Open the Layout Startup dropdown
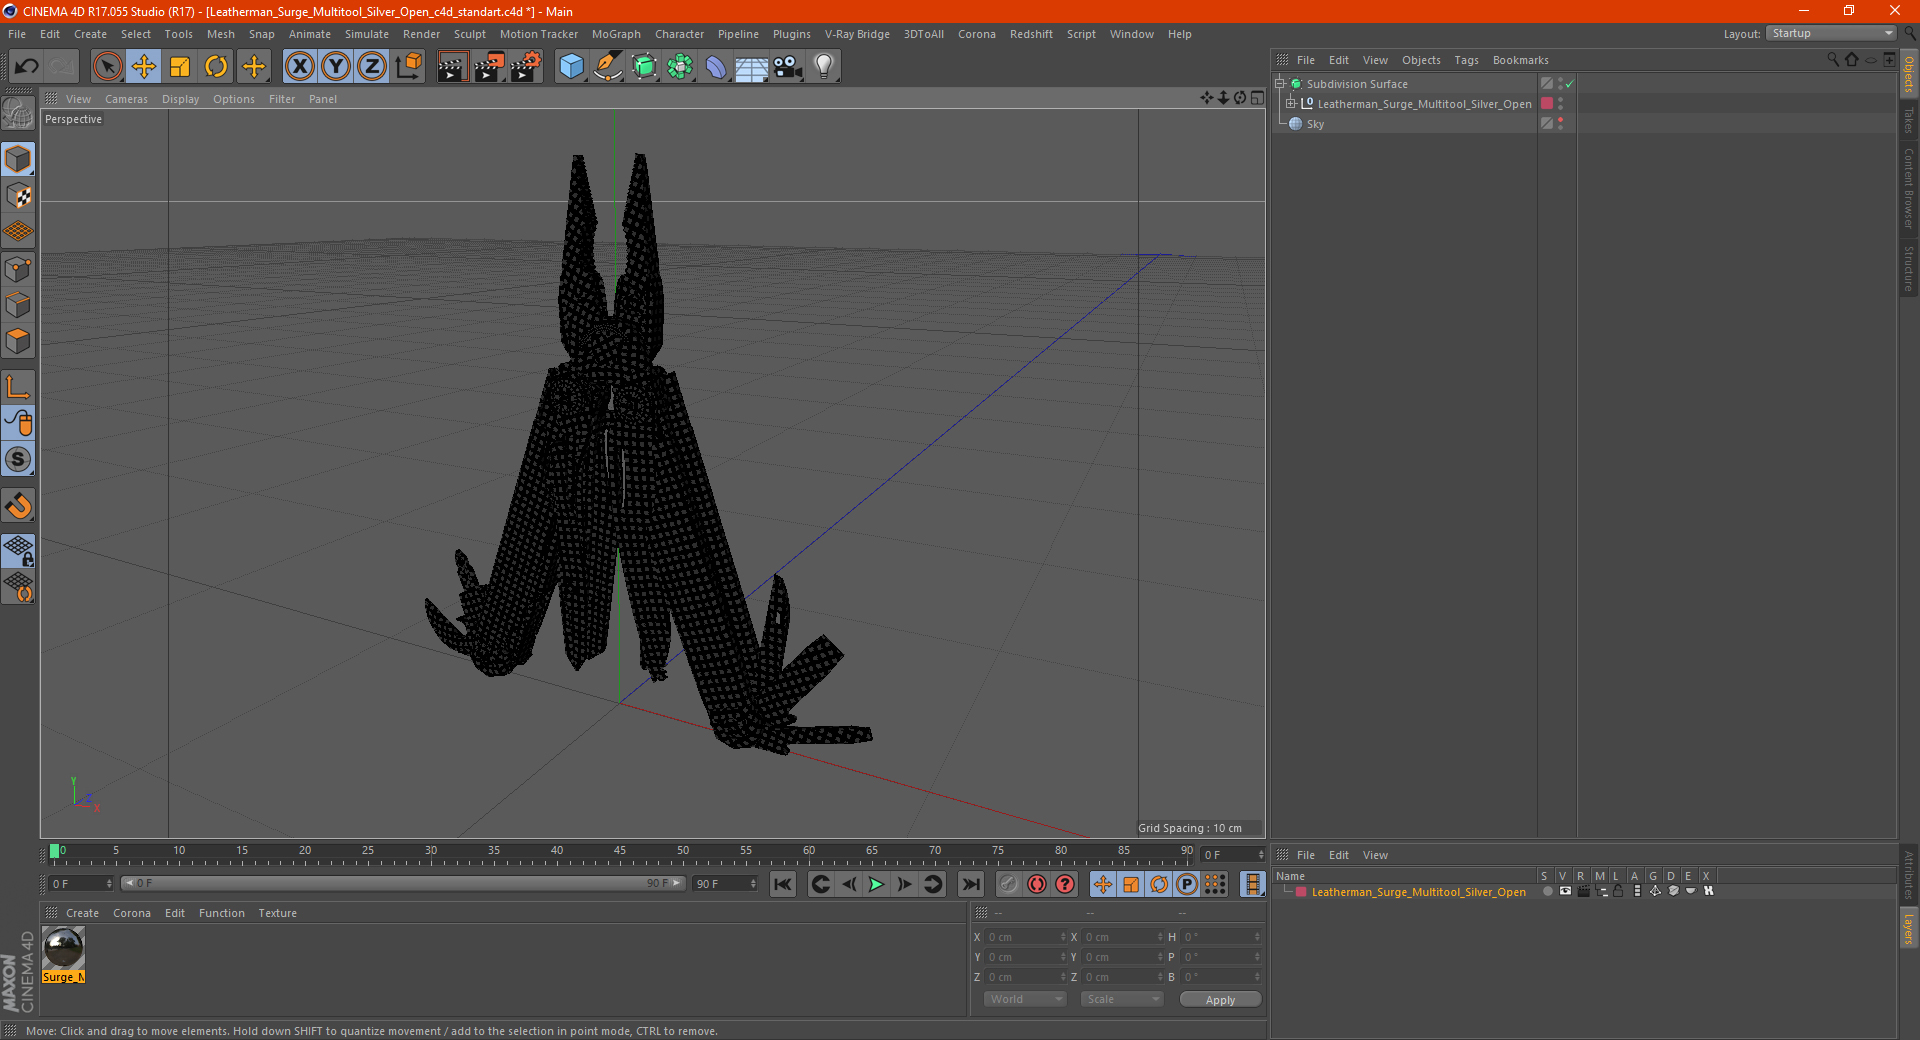Screen dimensions: 1920x1040 click(1832, 33)
